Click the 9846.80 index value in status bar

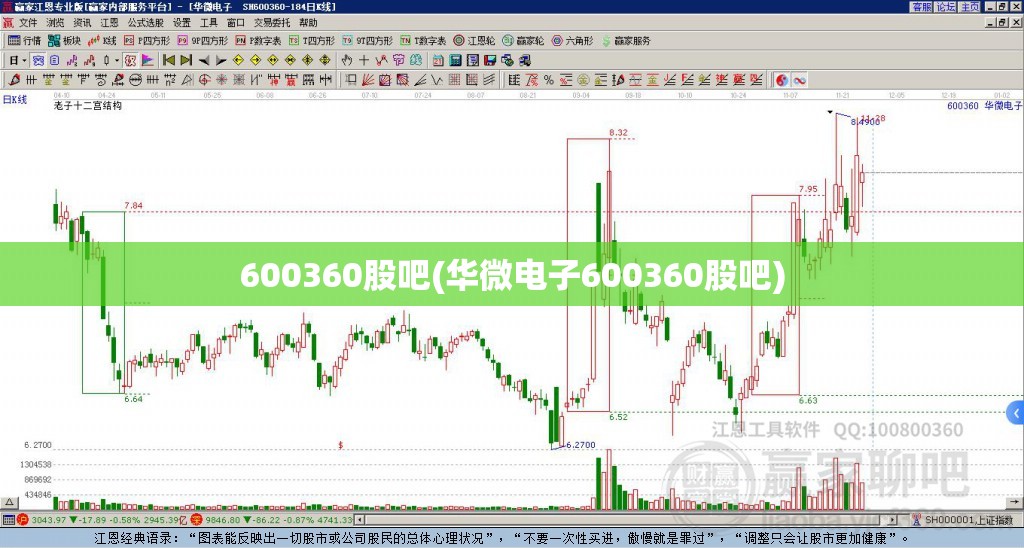tap(222, 520)
